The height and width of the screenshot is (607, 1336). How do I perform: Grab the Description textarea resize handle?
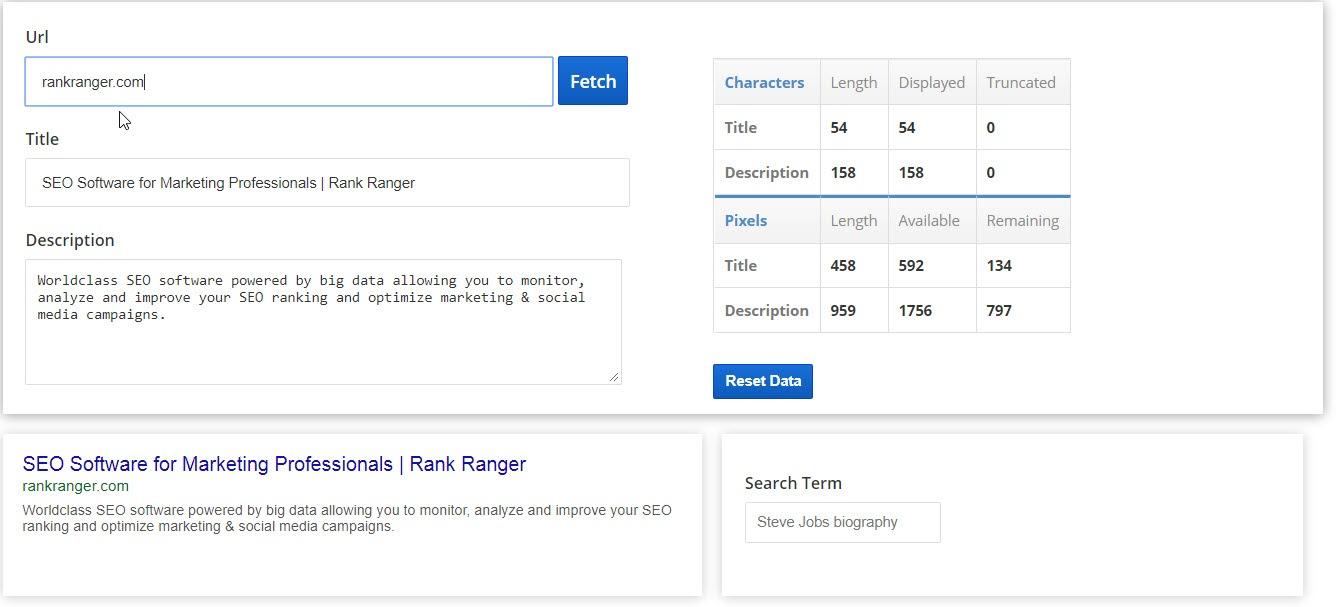click(614, 377)
